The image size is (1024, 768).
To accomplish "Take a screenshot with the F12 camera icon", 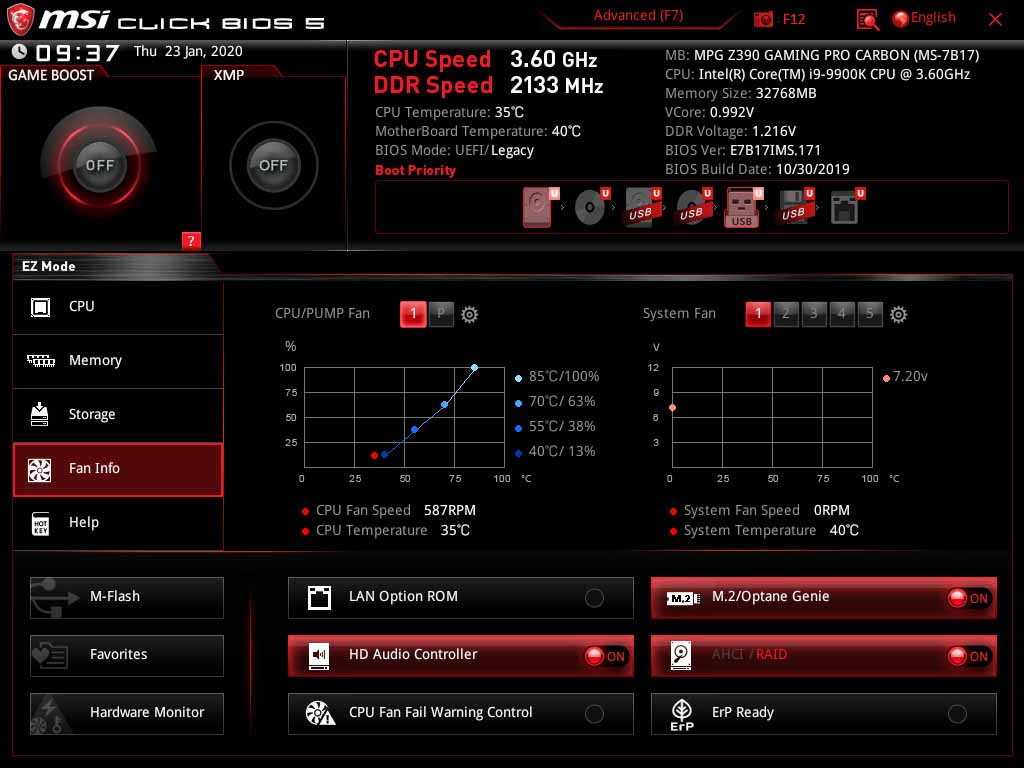I will pos(762,18).
